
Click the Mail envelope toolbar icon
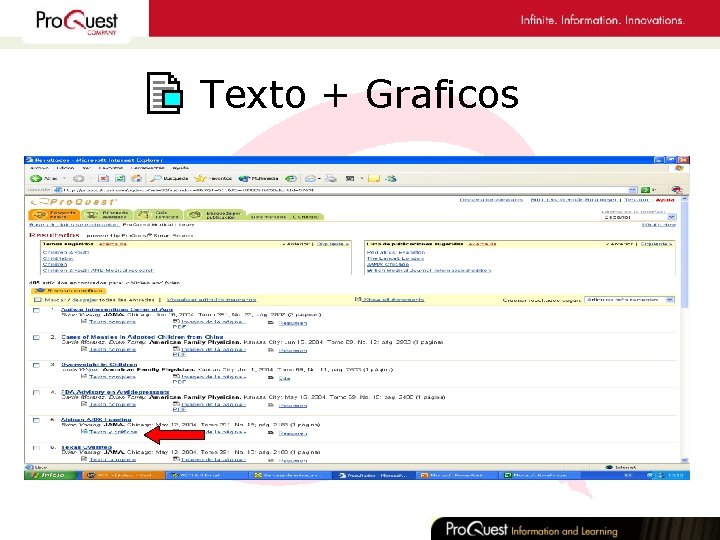(310, 178)
